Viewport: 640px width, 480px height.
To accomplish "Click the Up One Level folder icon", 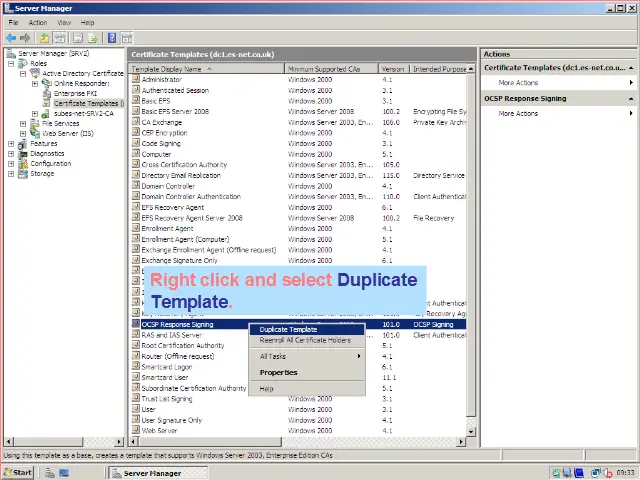I will (44, 38).
